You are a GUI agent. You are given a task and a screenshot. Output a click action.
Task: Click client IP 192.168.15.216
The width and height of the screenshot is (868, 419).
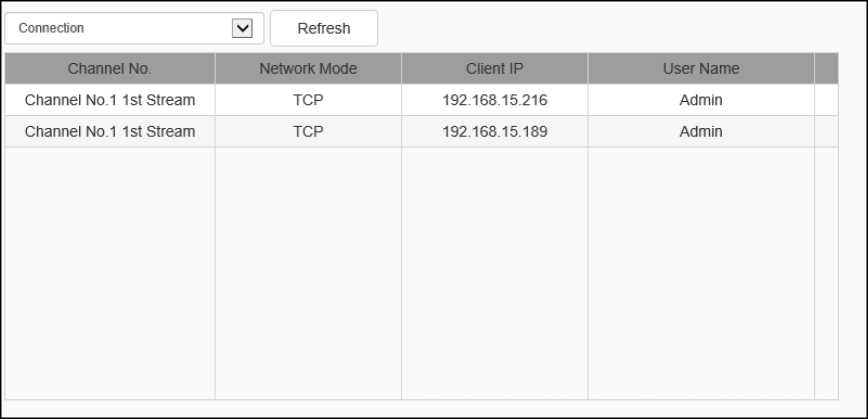[x=494, y=100]
